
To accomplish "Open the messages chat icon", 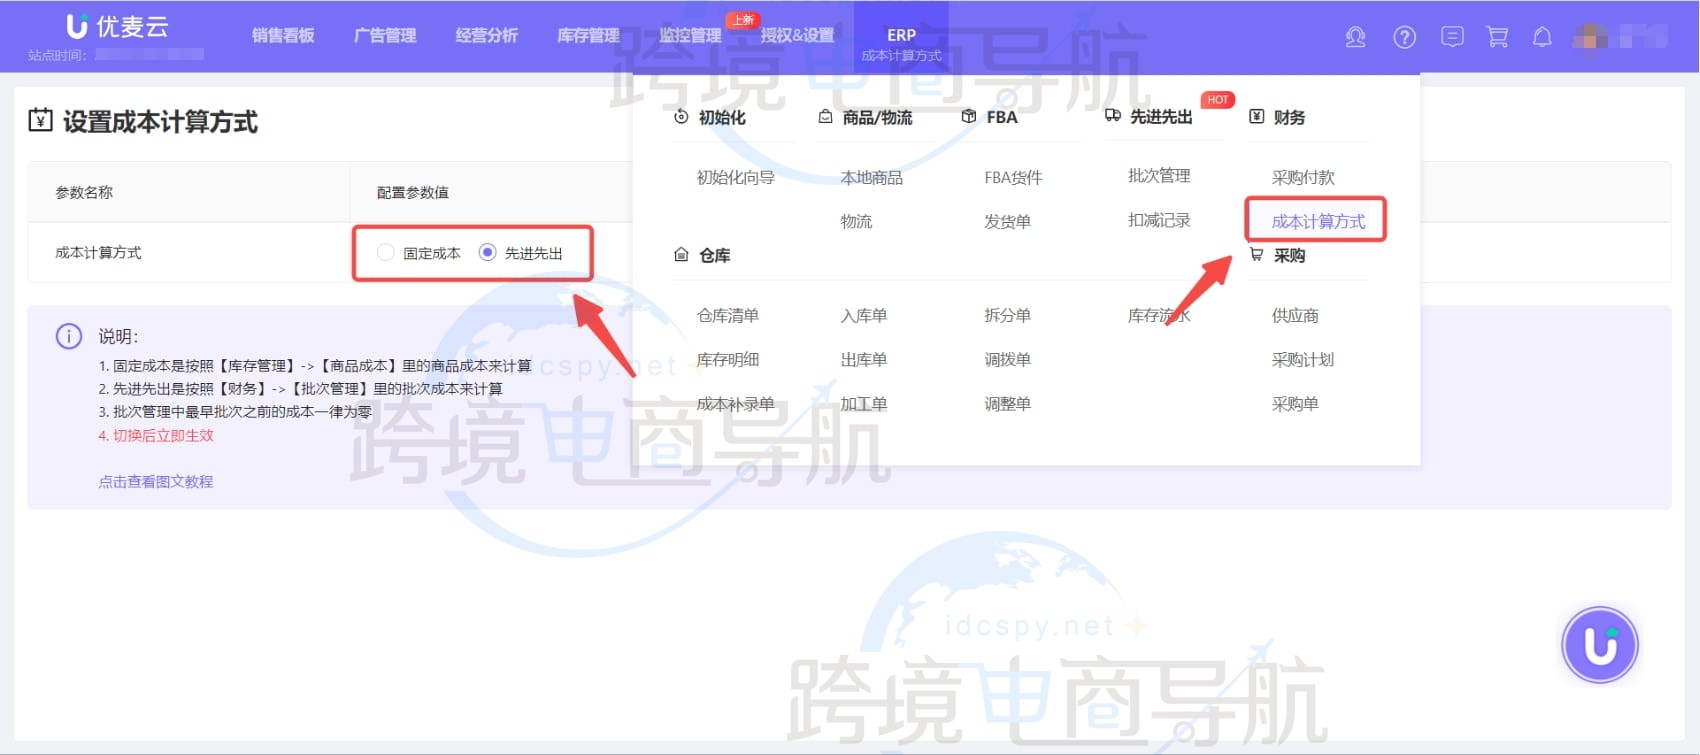I will point(1452,37).
